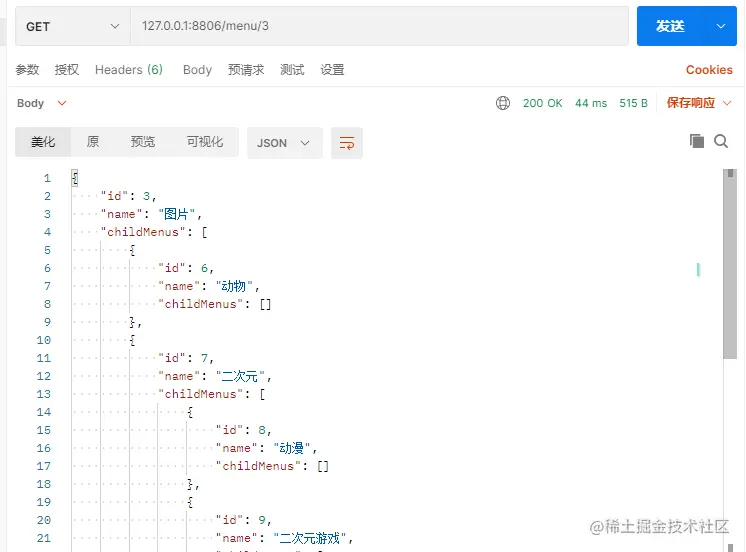Viewport: 746px width, 552px height.
Task: Click 保存响应 save response button
Action: 691,103
